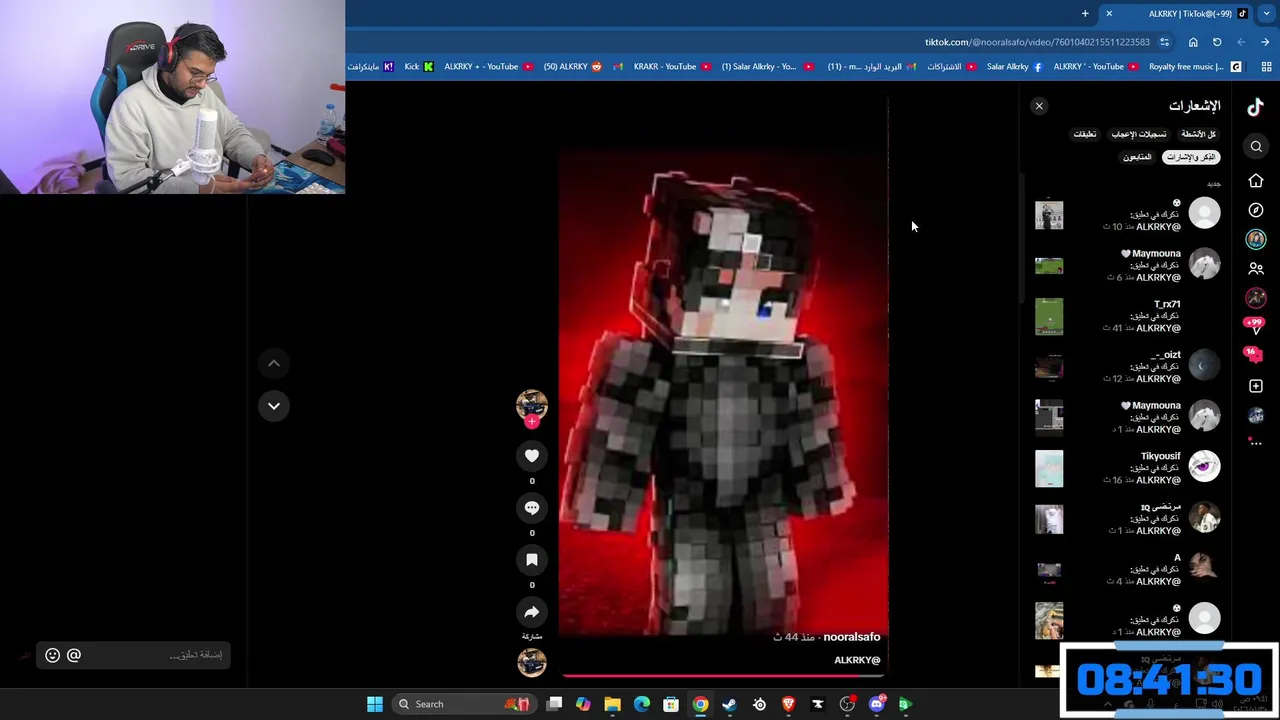Open video thumbnail beside T_rx71 notification
The height and width of the screenshot is (720, 1280).
[x=1049, y=316]
